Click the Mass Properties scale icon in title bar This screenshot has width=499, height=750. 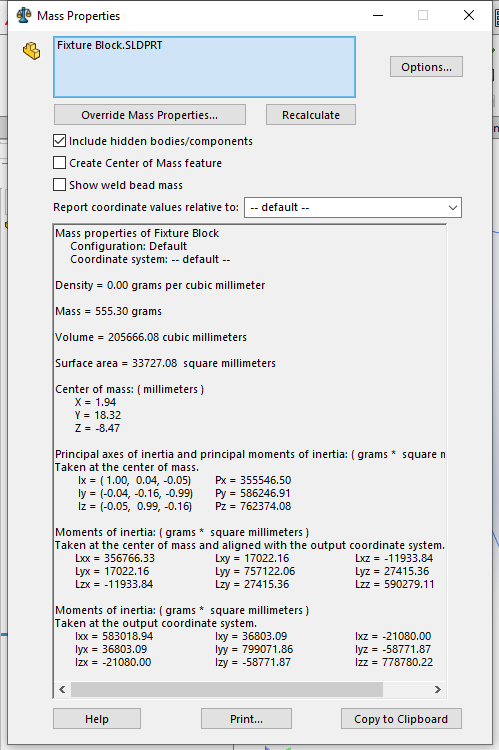tap(24, 15)
